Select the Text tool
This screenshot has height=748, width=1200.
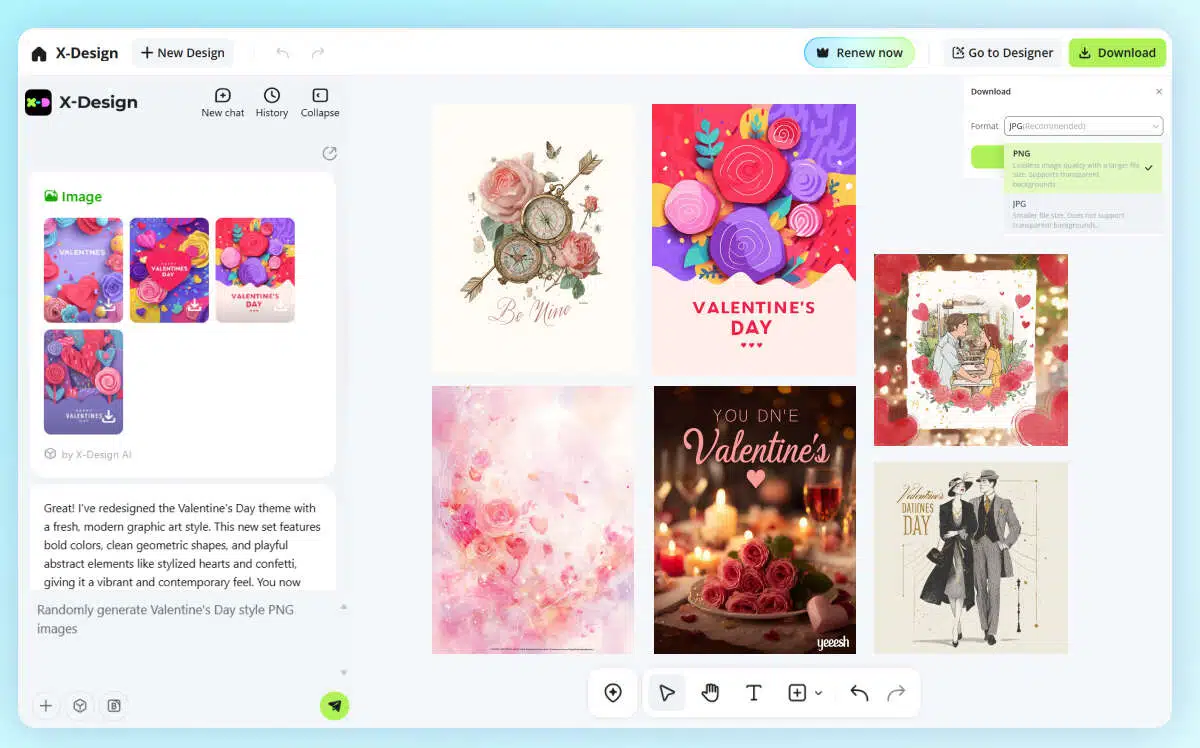click(x=754, y=693)
